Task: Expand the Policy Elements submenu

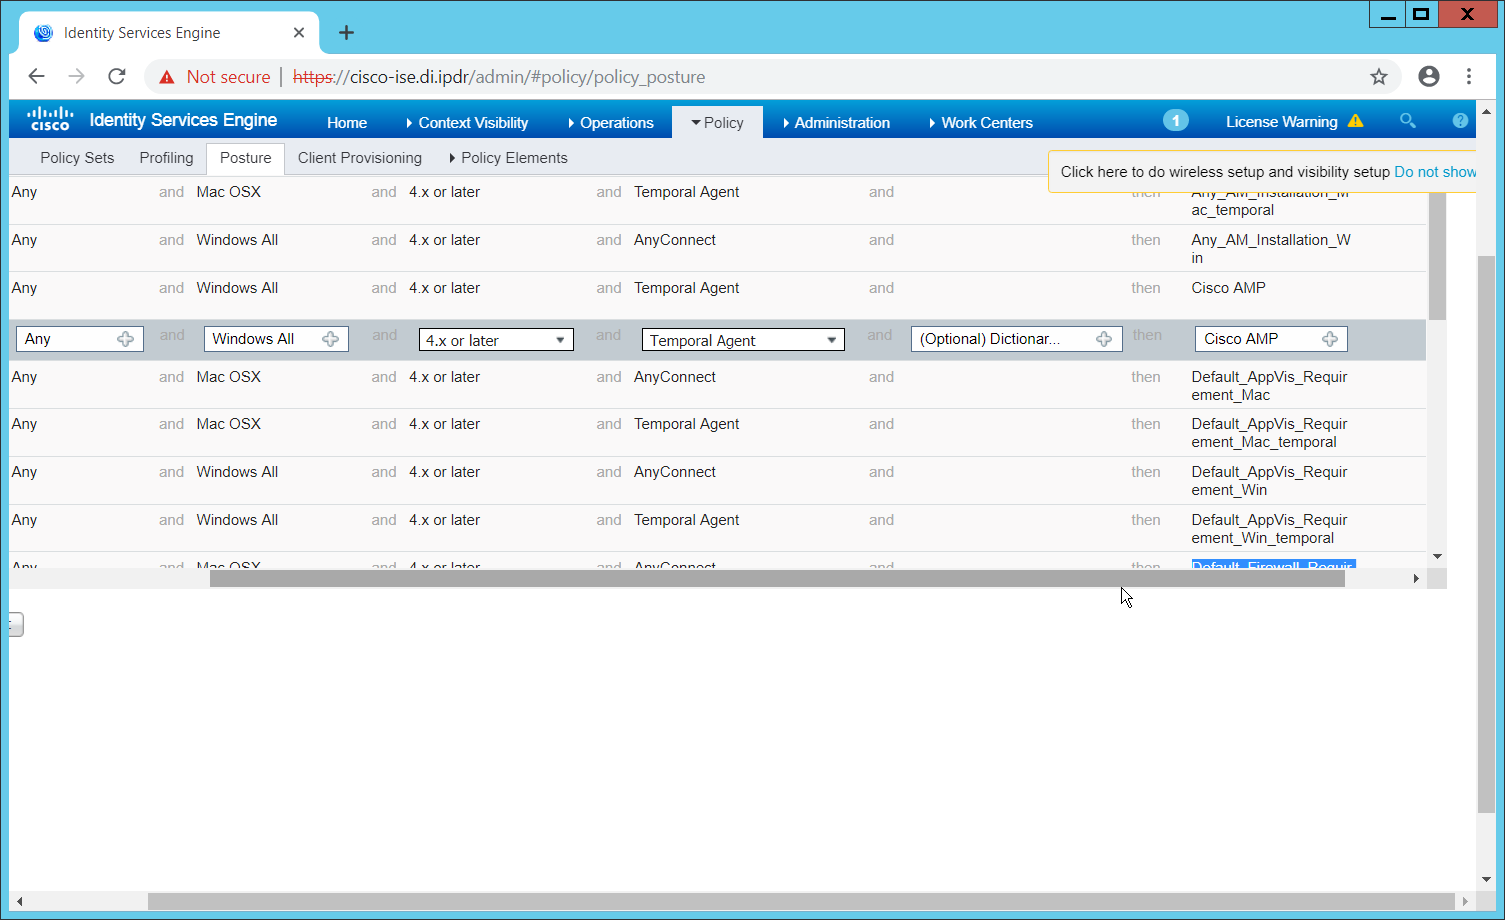Action: tap(508, 158)
